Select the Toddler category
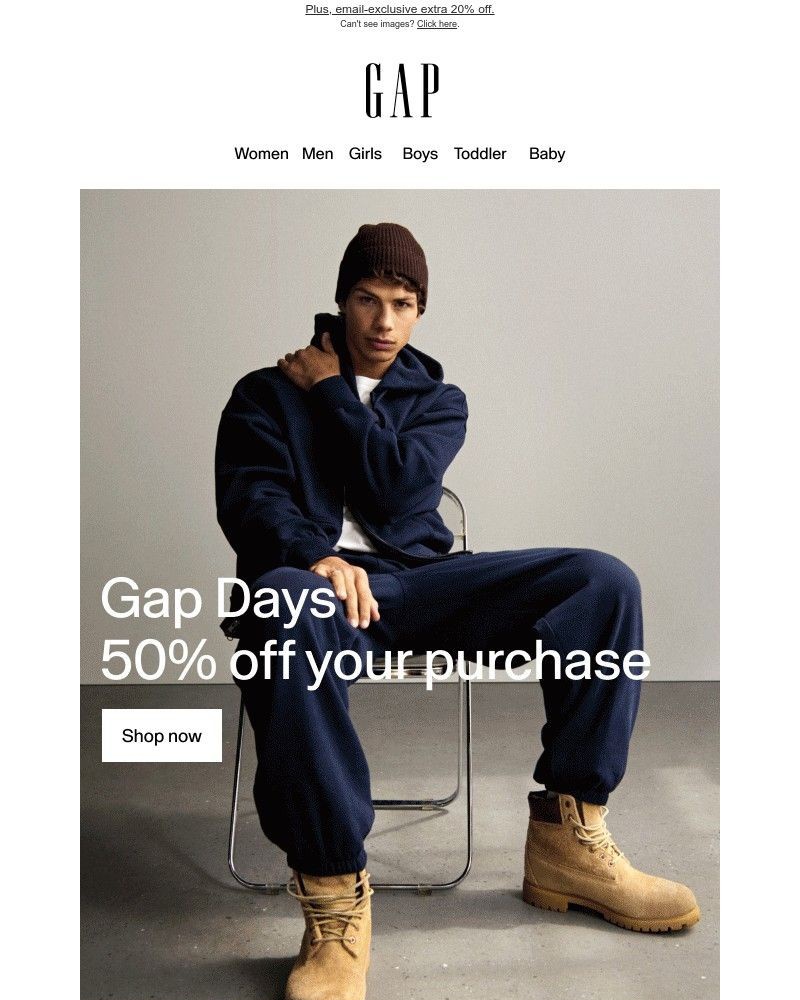Screen dimensions: 800x1000 pyautogui.click(x=480, y=154)
